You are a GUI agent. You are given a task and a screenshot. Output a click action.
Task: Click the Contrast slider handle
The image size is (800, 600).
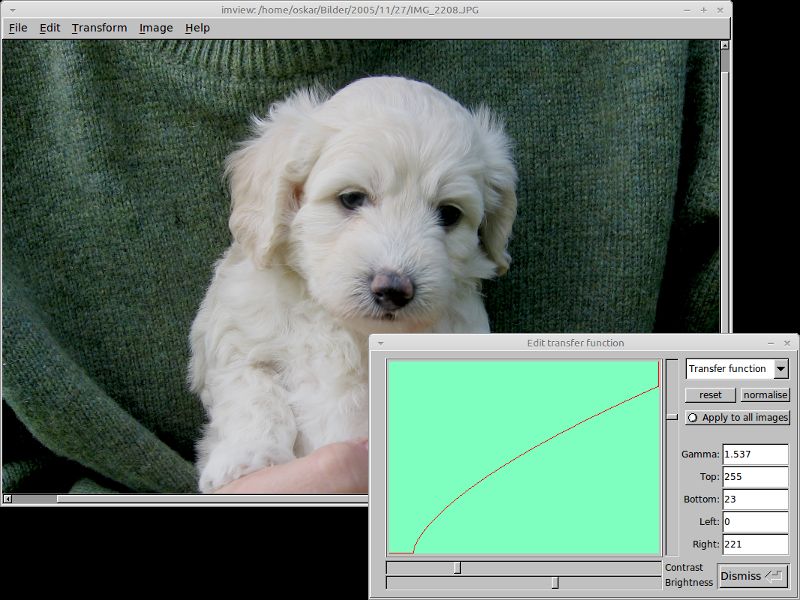[x=457, y=568]
